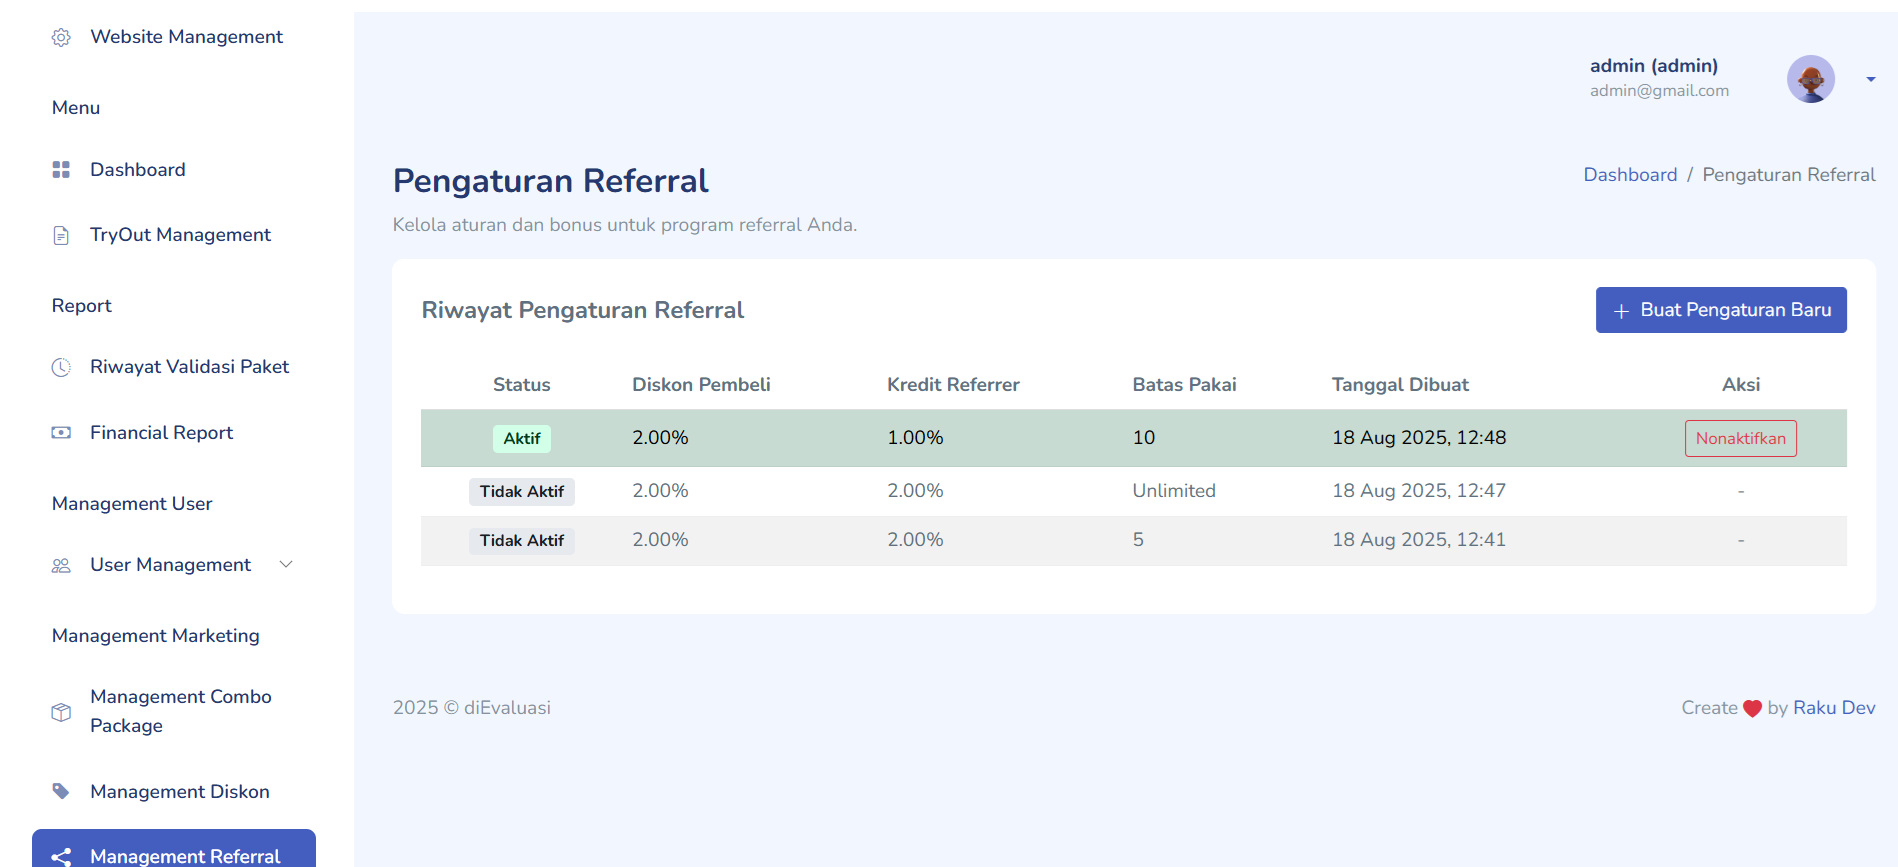Viewport: 1898px width, 867px height.
Task: Click the plus icon on Buat Pengaturan Baru
Action: coord(1622,311)
